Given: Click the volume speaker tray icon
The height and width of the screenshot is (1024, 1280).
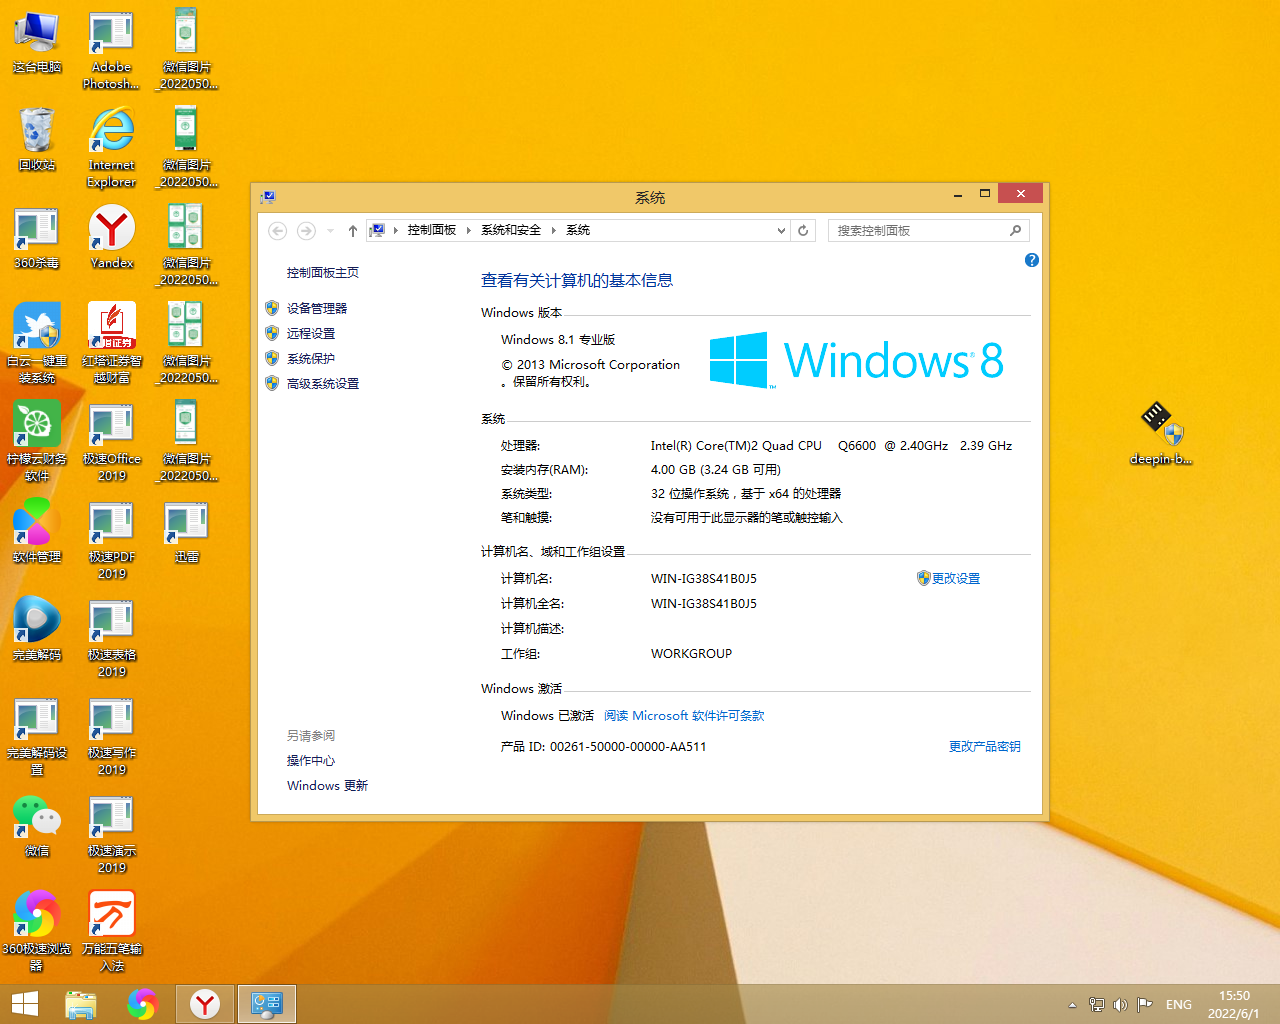Looking at the screenshot, I should coord(1120,1005).
